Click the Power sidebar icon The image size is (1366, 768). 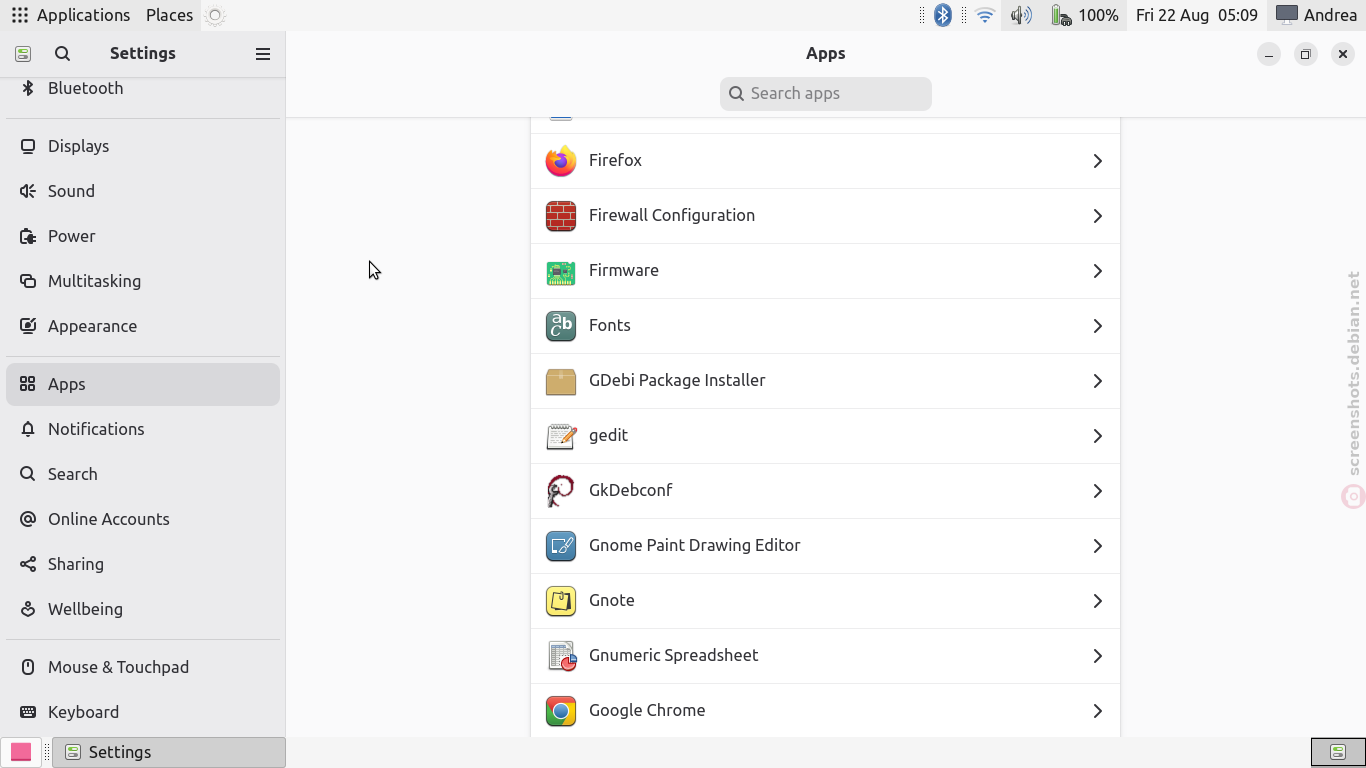[x=28, y=236]
